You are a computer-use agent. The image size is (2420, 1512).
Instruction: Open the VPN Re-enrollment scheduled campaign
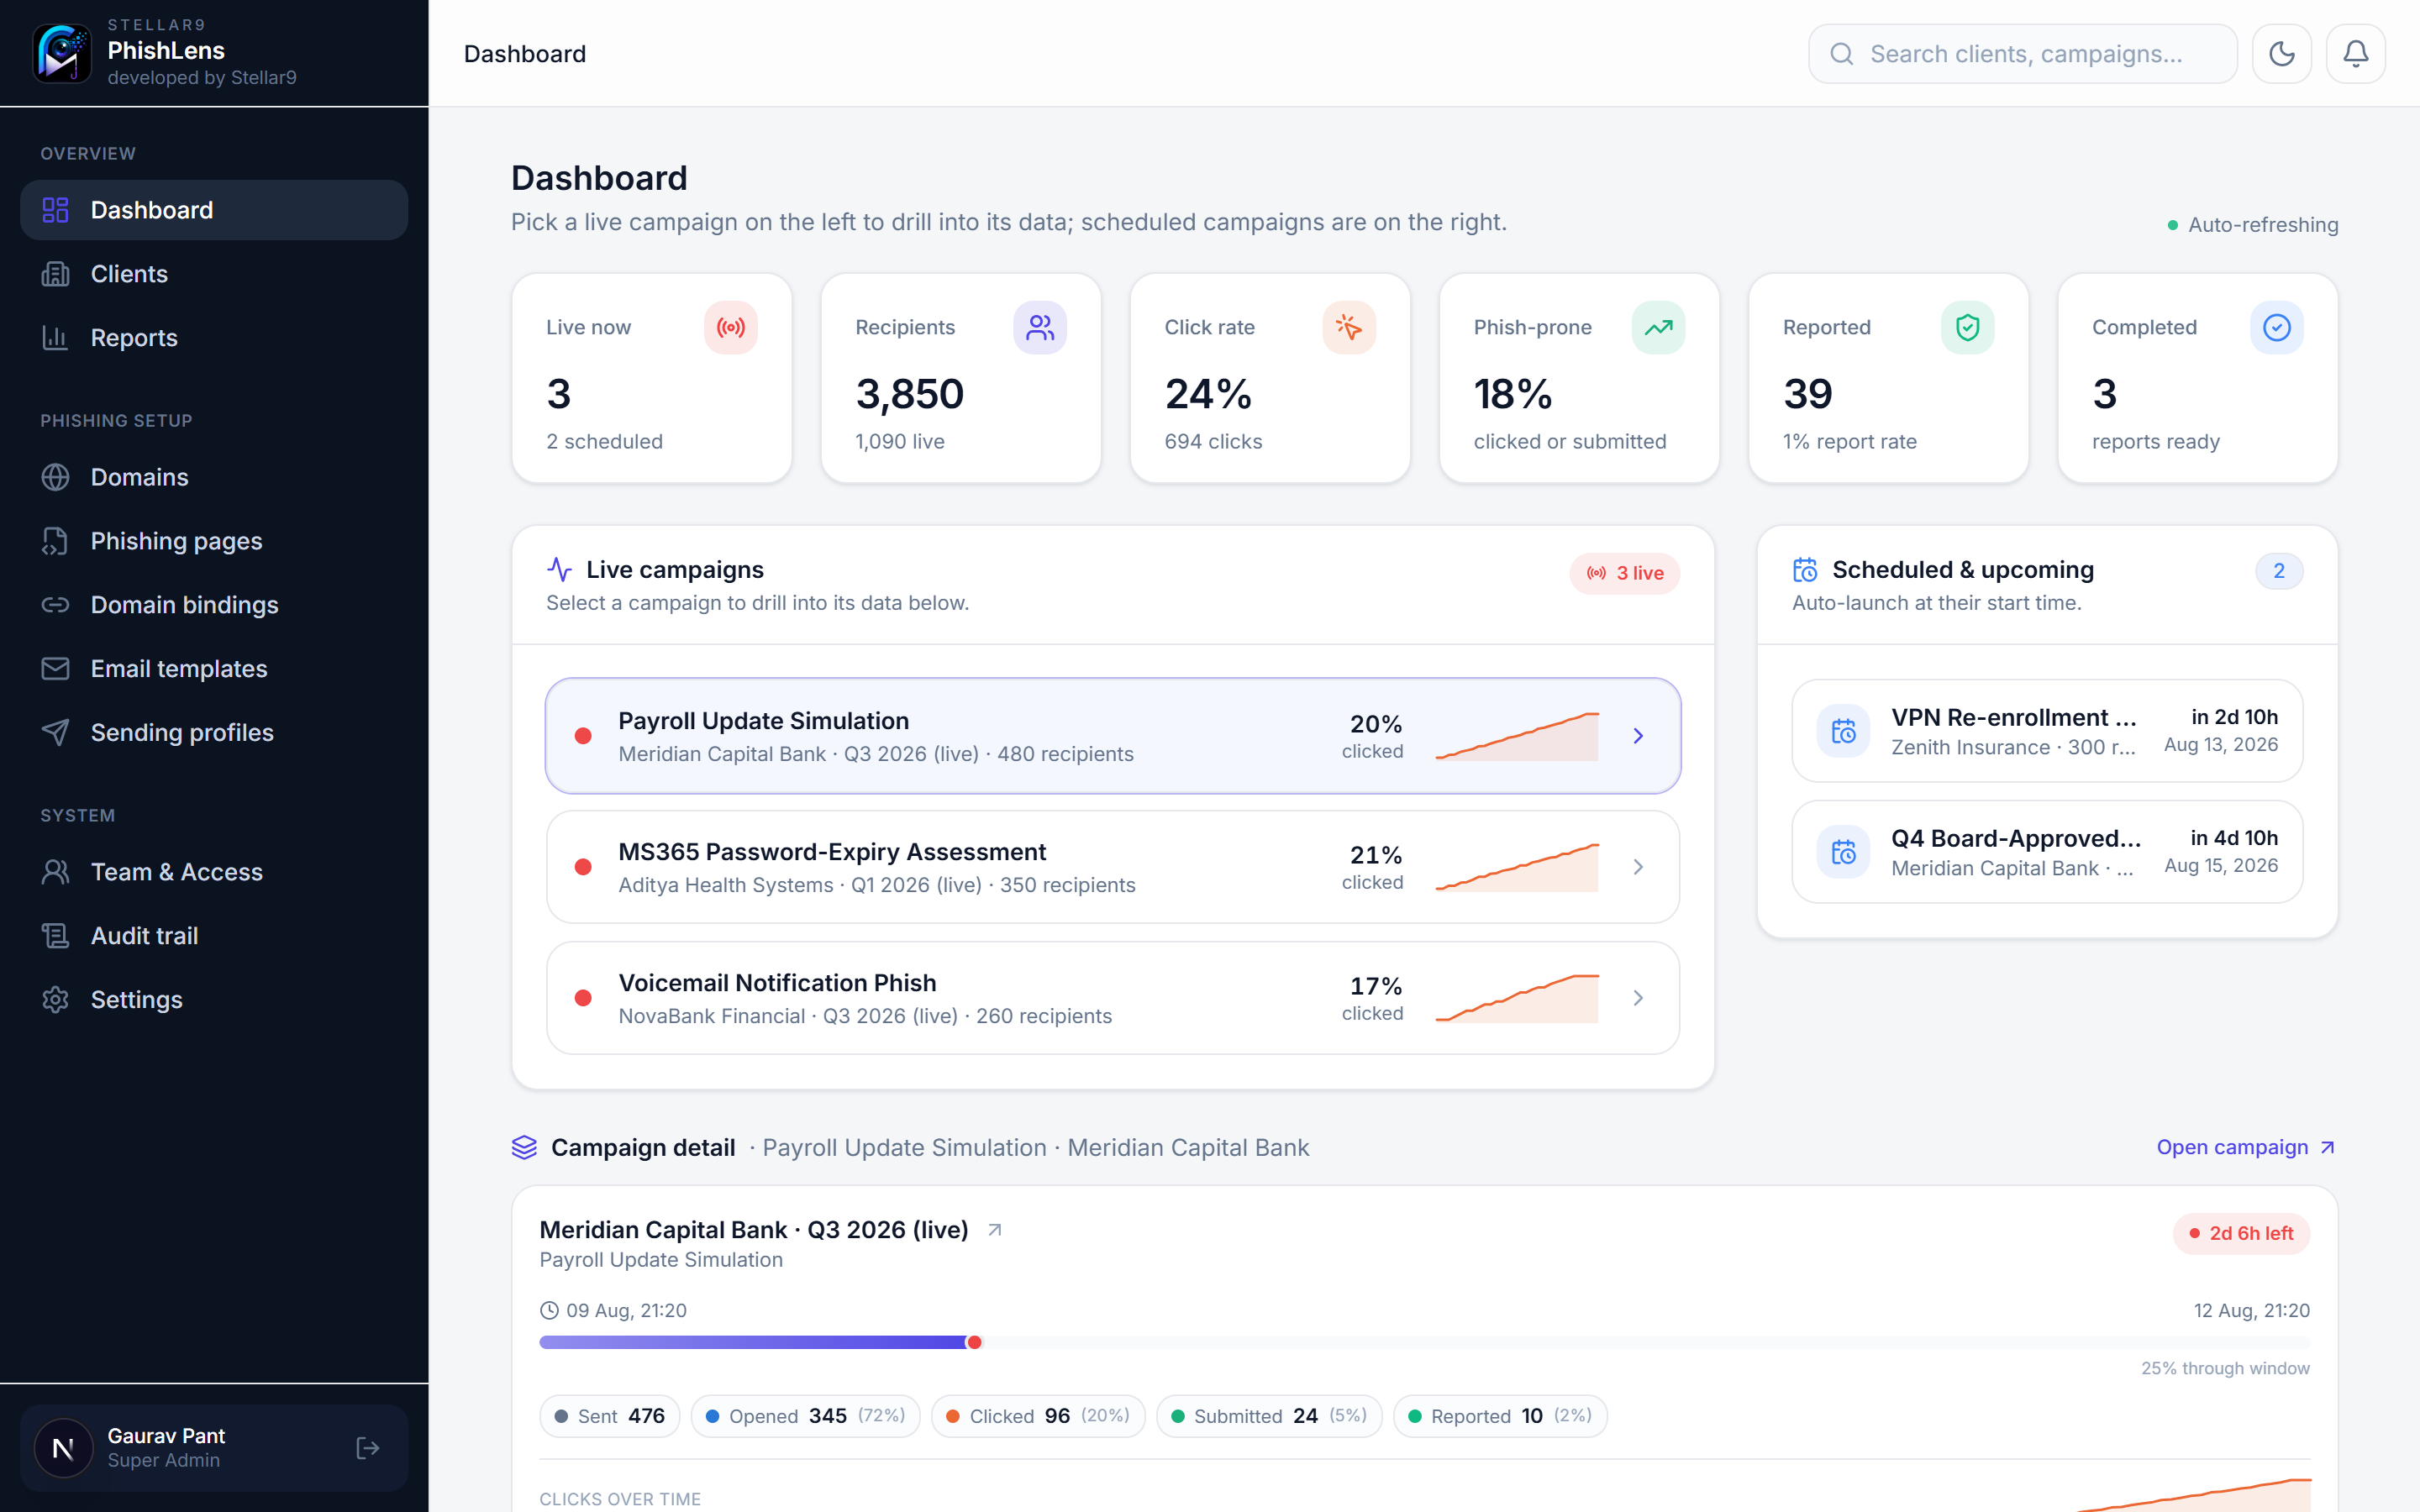pyautogui.click(x=2047, y=731)
